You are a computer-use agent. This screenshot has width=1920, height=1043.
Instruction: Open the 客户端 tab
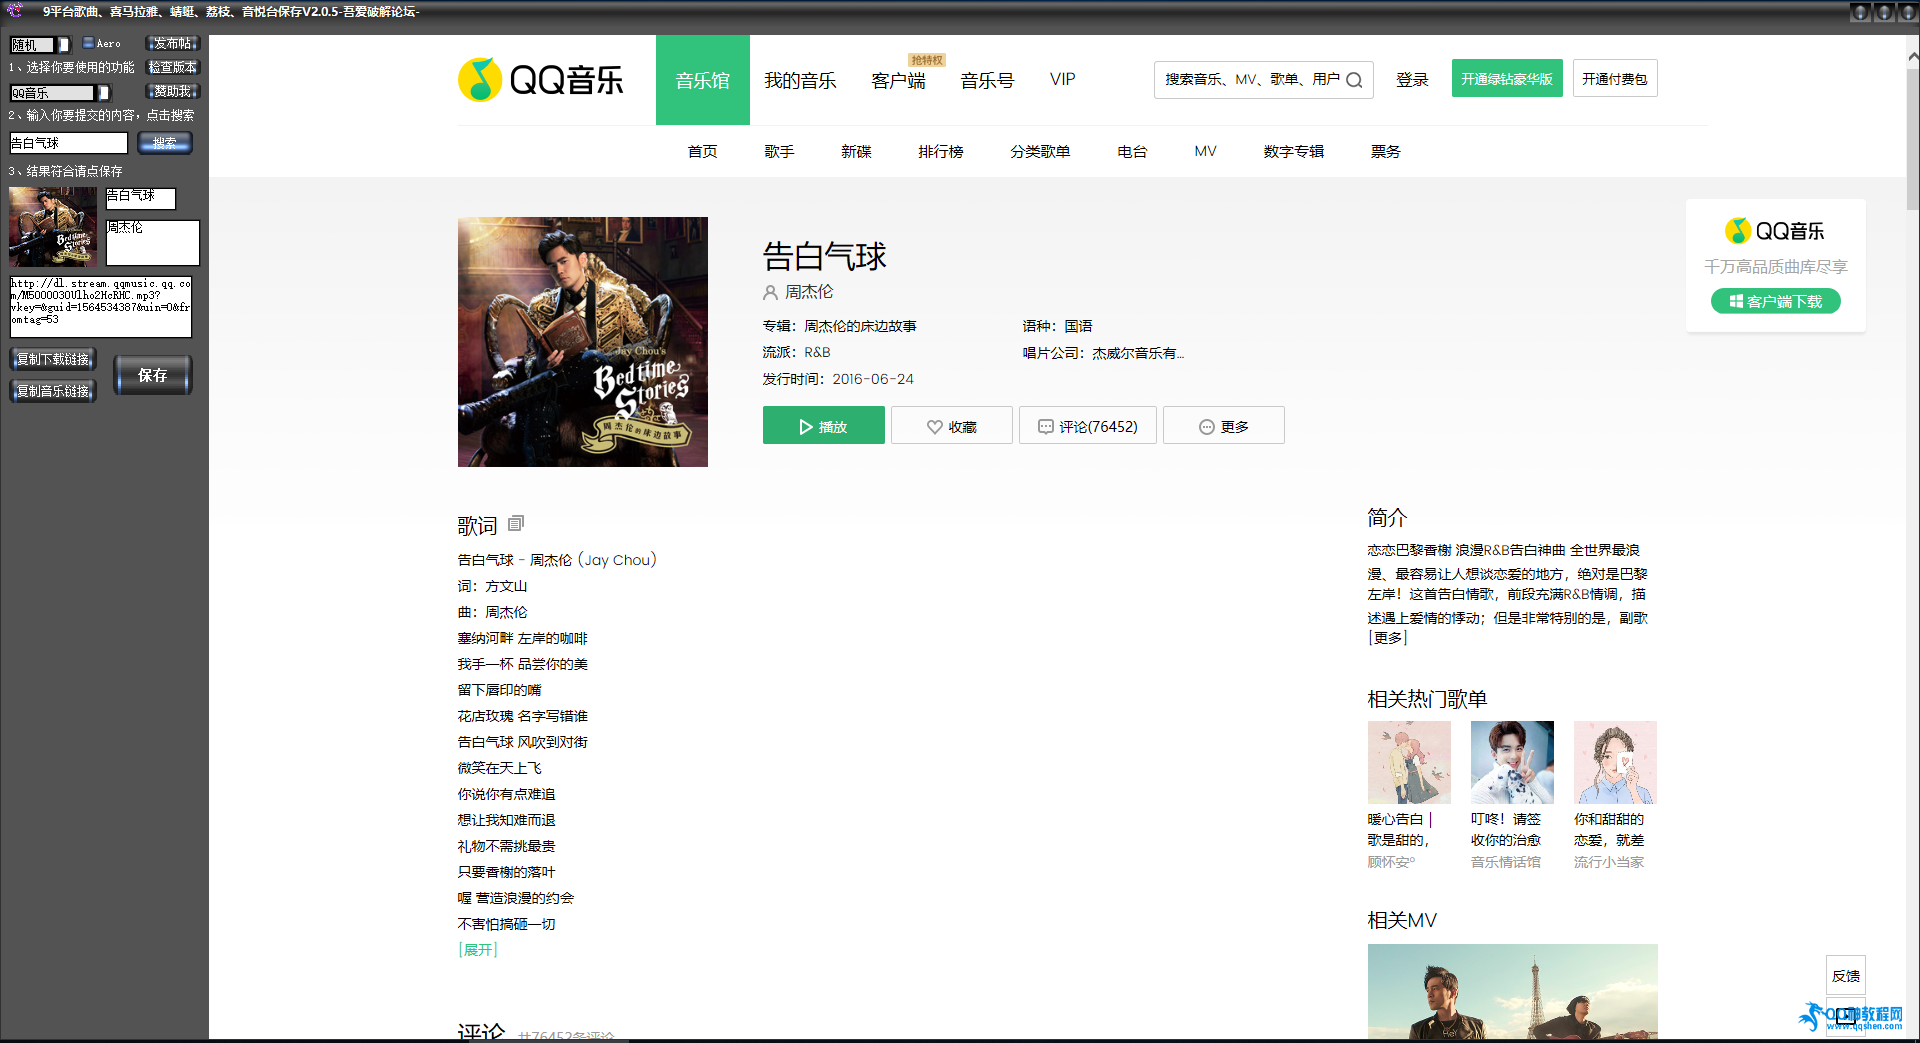pyautogui.click(x=898, y=80)
